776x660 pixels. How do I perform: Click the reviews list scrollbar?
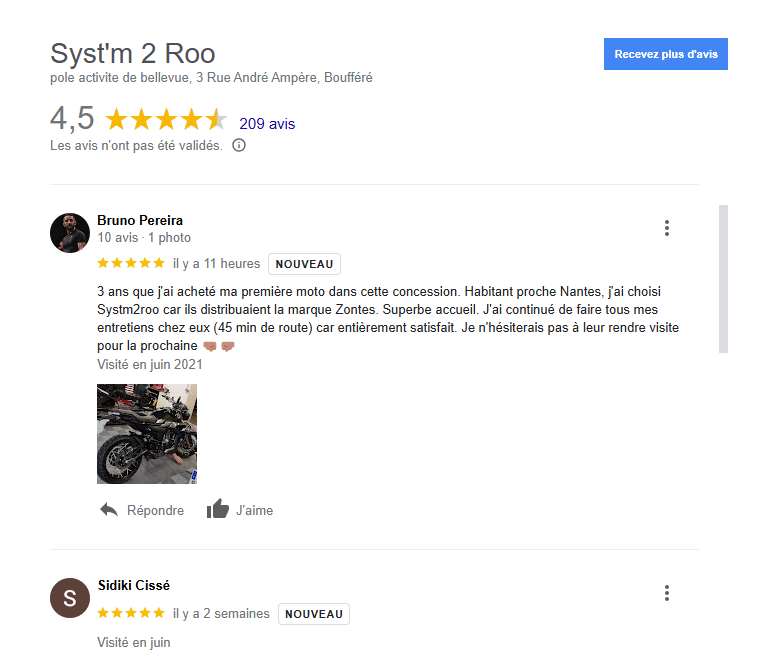pyautogui.click(x=724, y=279)
